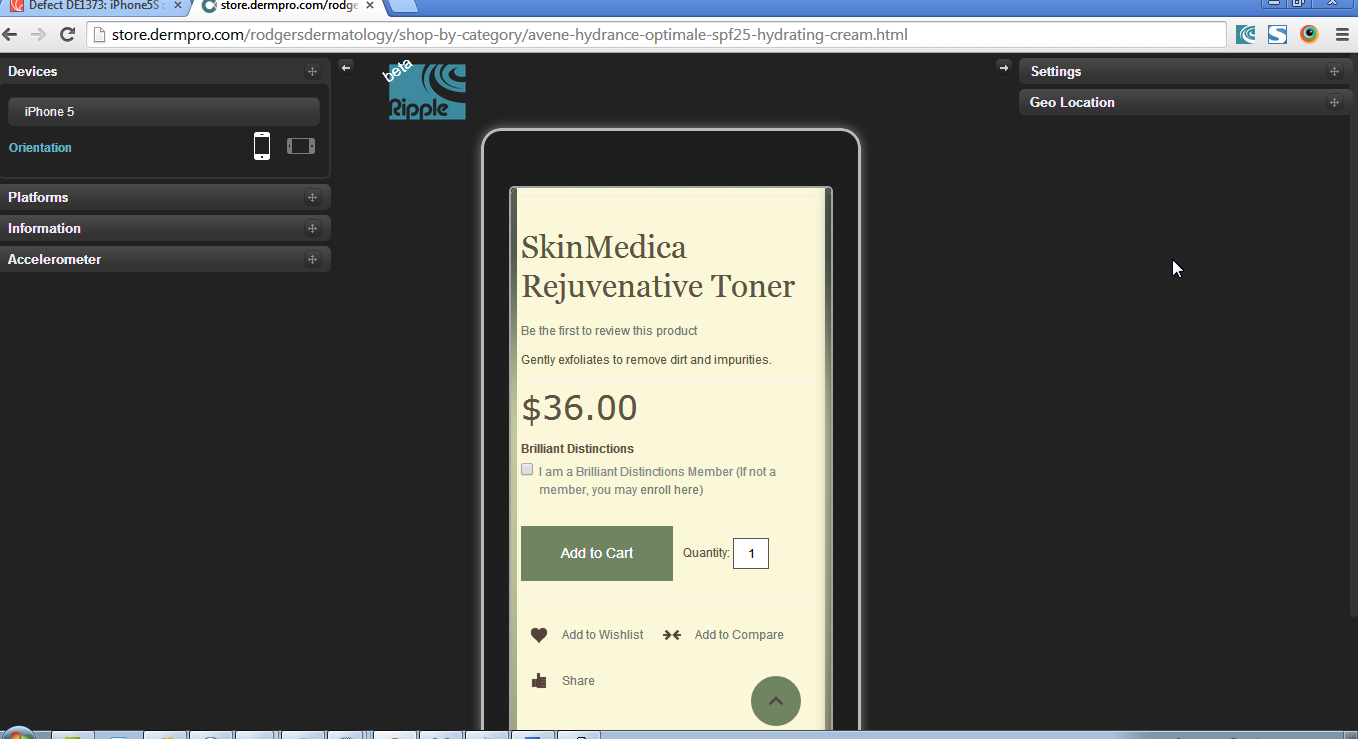Screen dimensions: 1358x739
Task: Click the move handle on Geo Location panel
Action: click(1334, 102)
